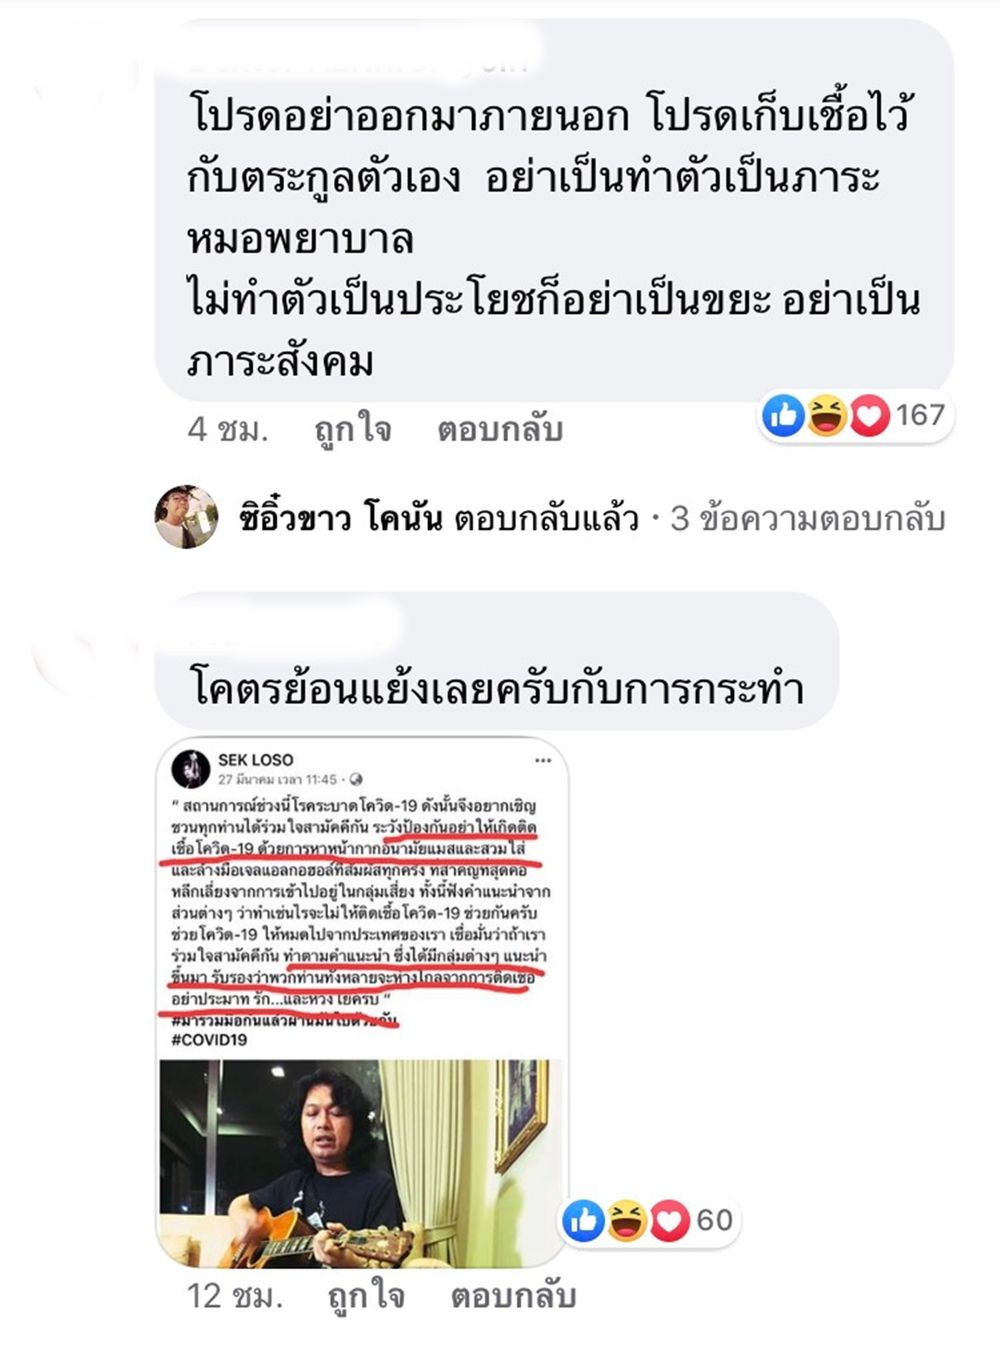This screenshot has width=1000, height=1349.
Task: Like the 4 ชม. comment with ถูกใจ
Action: click(x=352, y=429)
